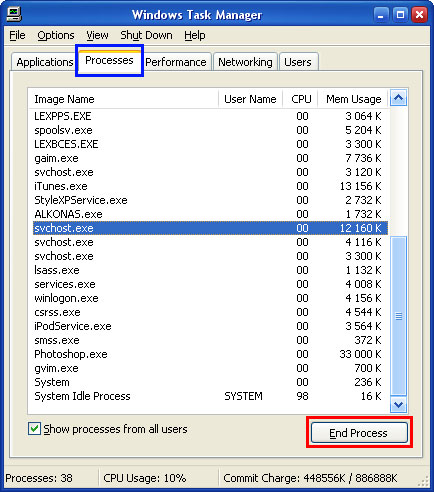
Task: Select the Photoshop.exe process row
Action: pyautogui.click(x=210, y=354)
